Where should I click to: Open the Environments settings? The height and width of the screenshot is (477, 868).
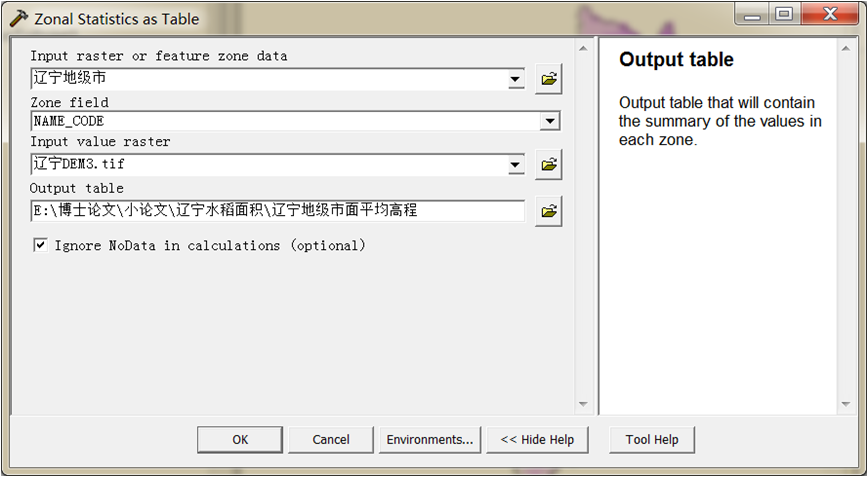[430, 439]
